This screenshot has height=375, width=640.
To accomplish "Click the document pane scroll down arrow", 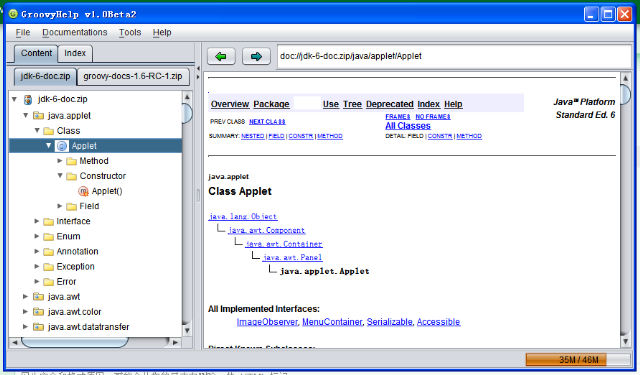I will [625, 342].
